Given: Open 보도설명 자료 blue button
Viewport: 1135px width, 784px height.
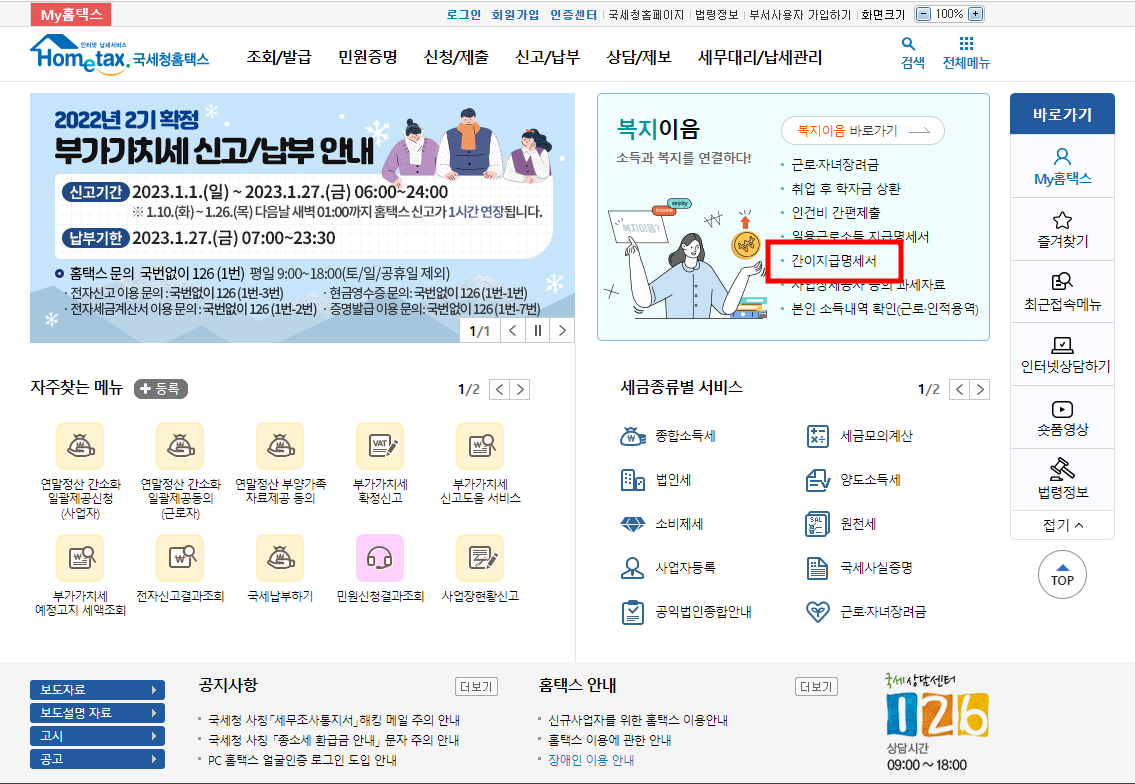Looking at the screenshot, I should [97, 713].
